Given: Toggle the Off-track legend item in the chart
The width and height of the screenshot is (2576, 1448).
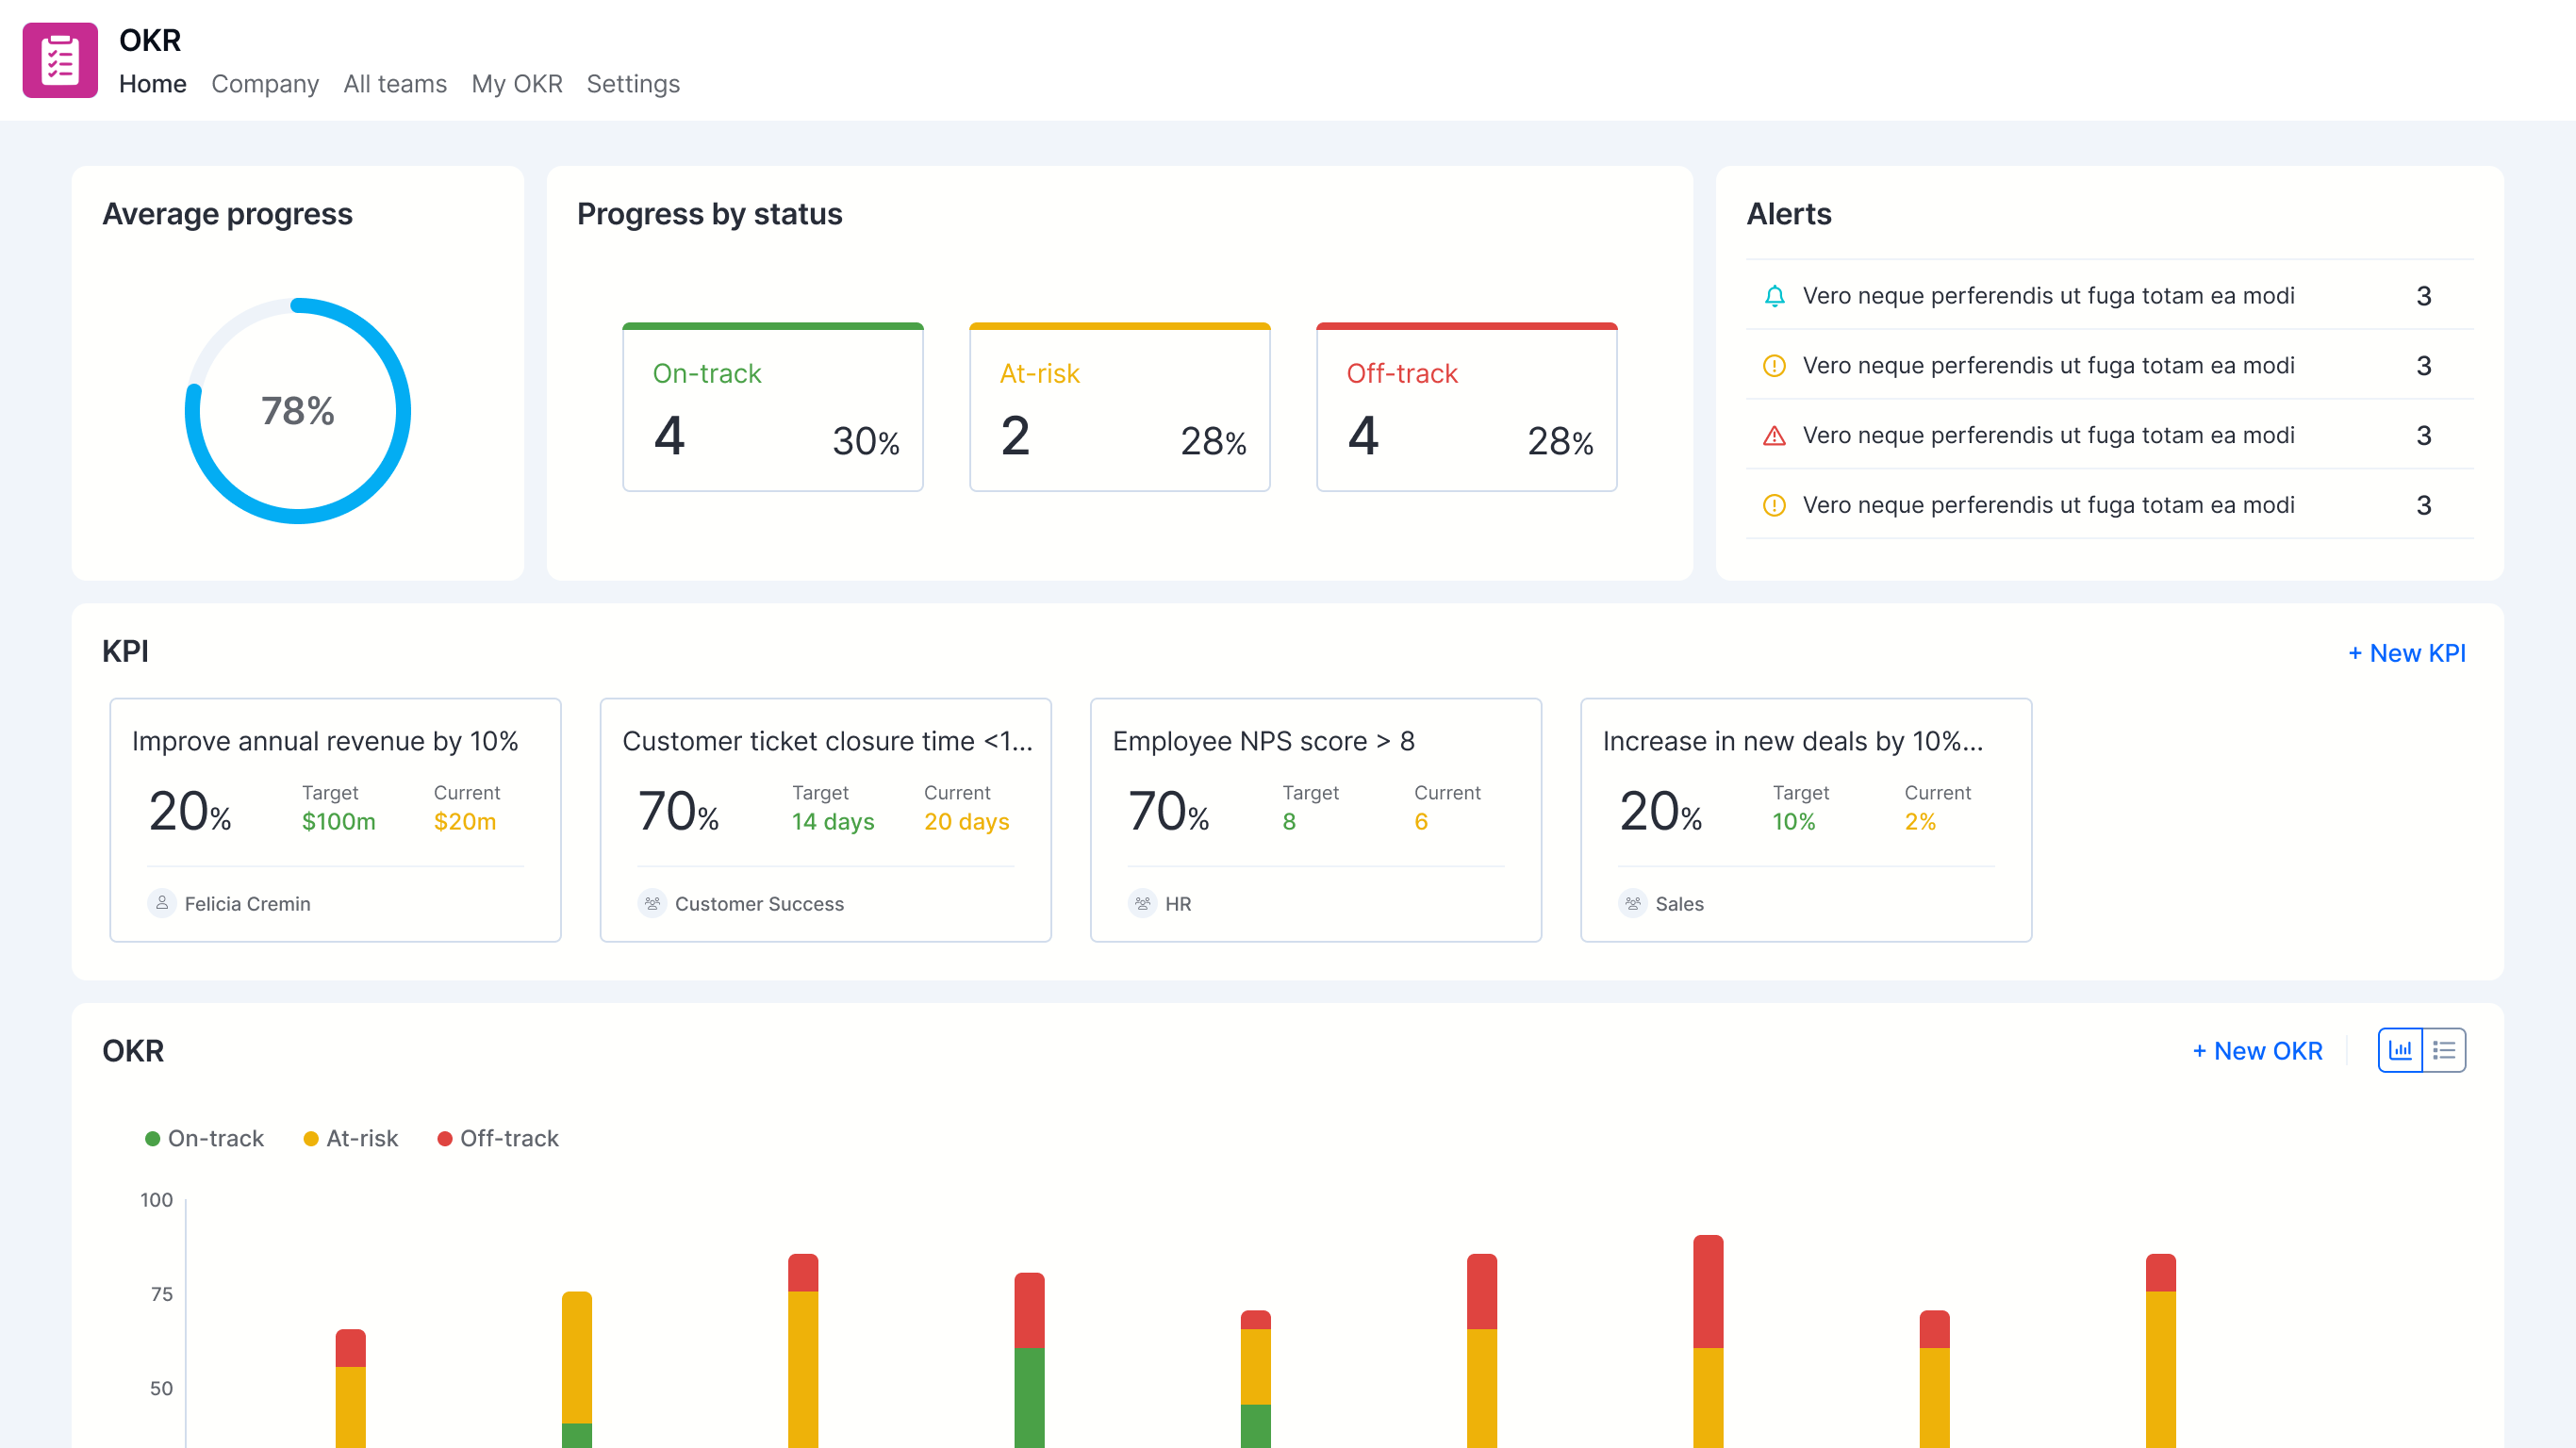Looking at the screenshot, I should coord(498,1138).
